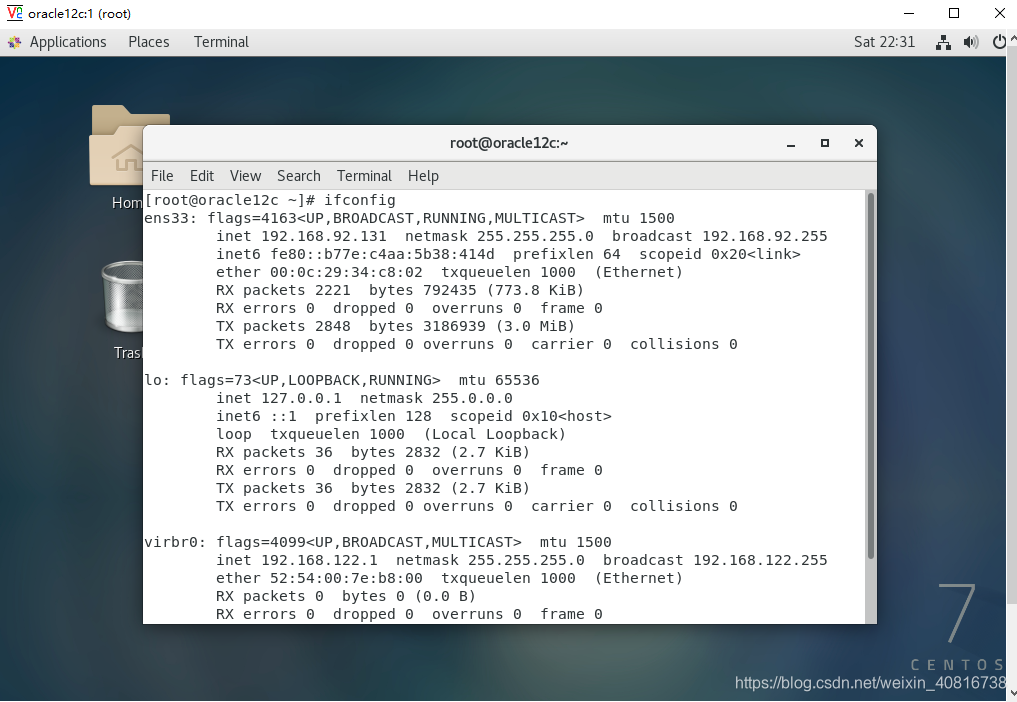Open the Help menu in terminal

(424, 176)
